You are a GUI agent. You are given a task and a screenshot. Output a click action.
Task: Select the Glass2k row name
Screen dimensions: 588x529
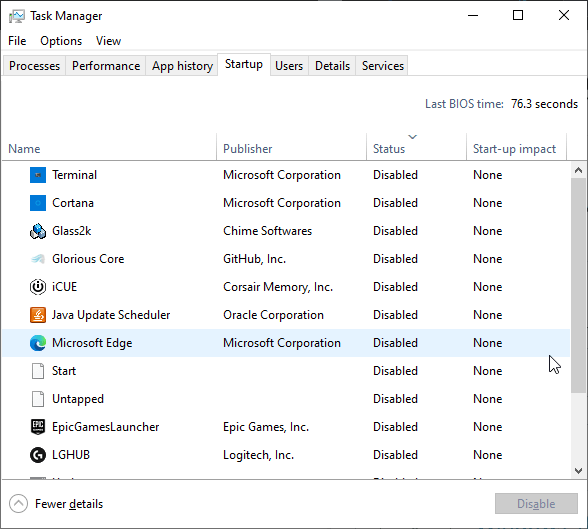click(x=72, y=231)
